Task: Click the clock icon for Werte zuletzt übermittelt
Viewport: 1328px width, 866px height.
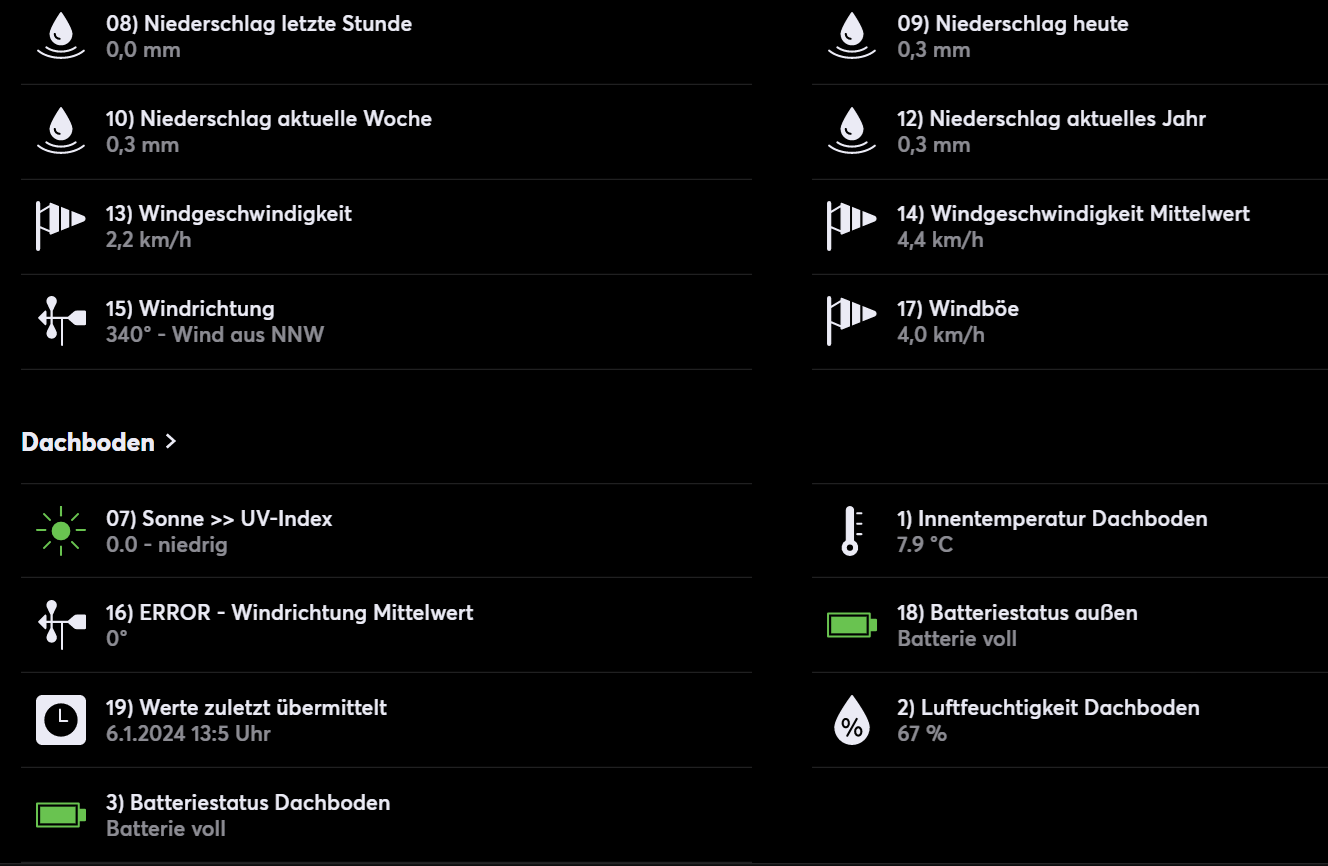Action: [61, 720]
